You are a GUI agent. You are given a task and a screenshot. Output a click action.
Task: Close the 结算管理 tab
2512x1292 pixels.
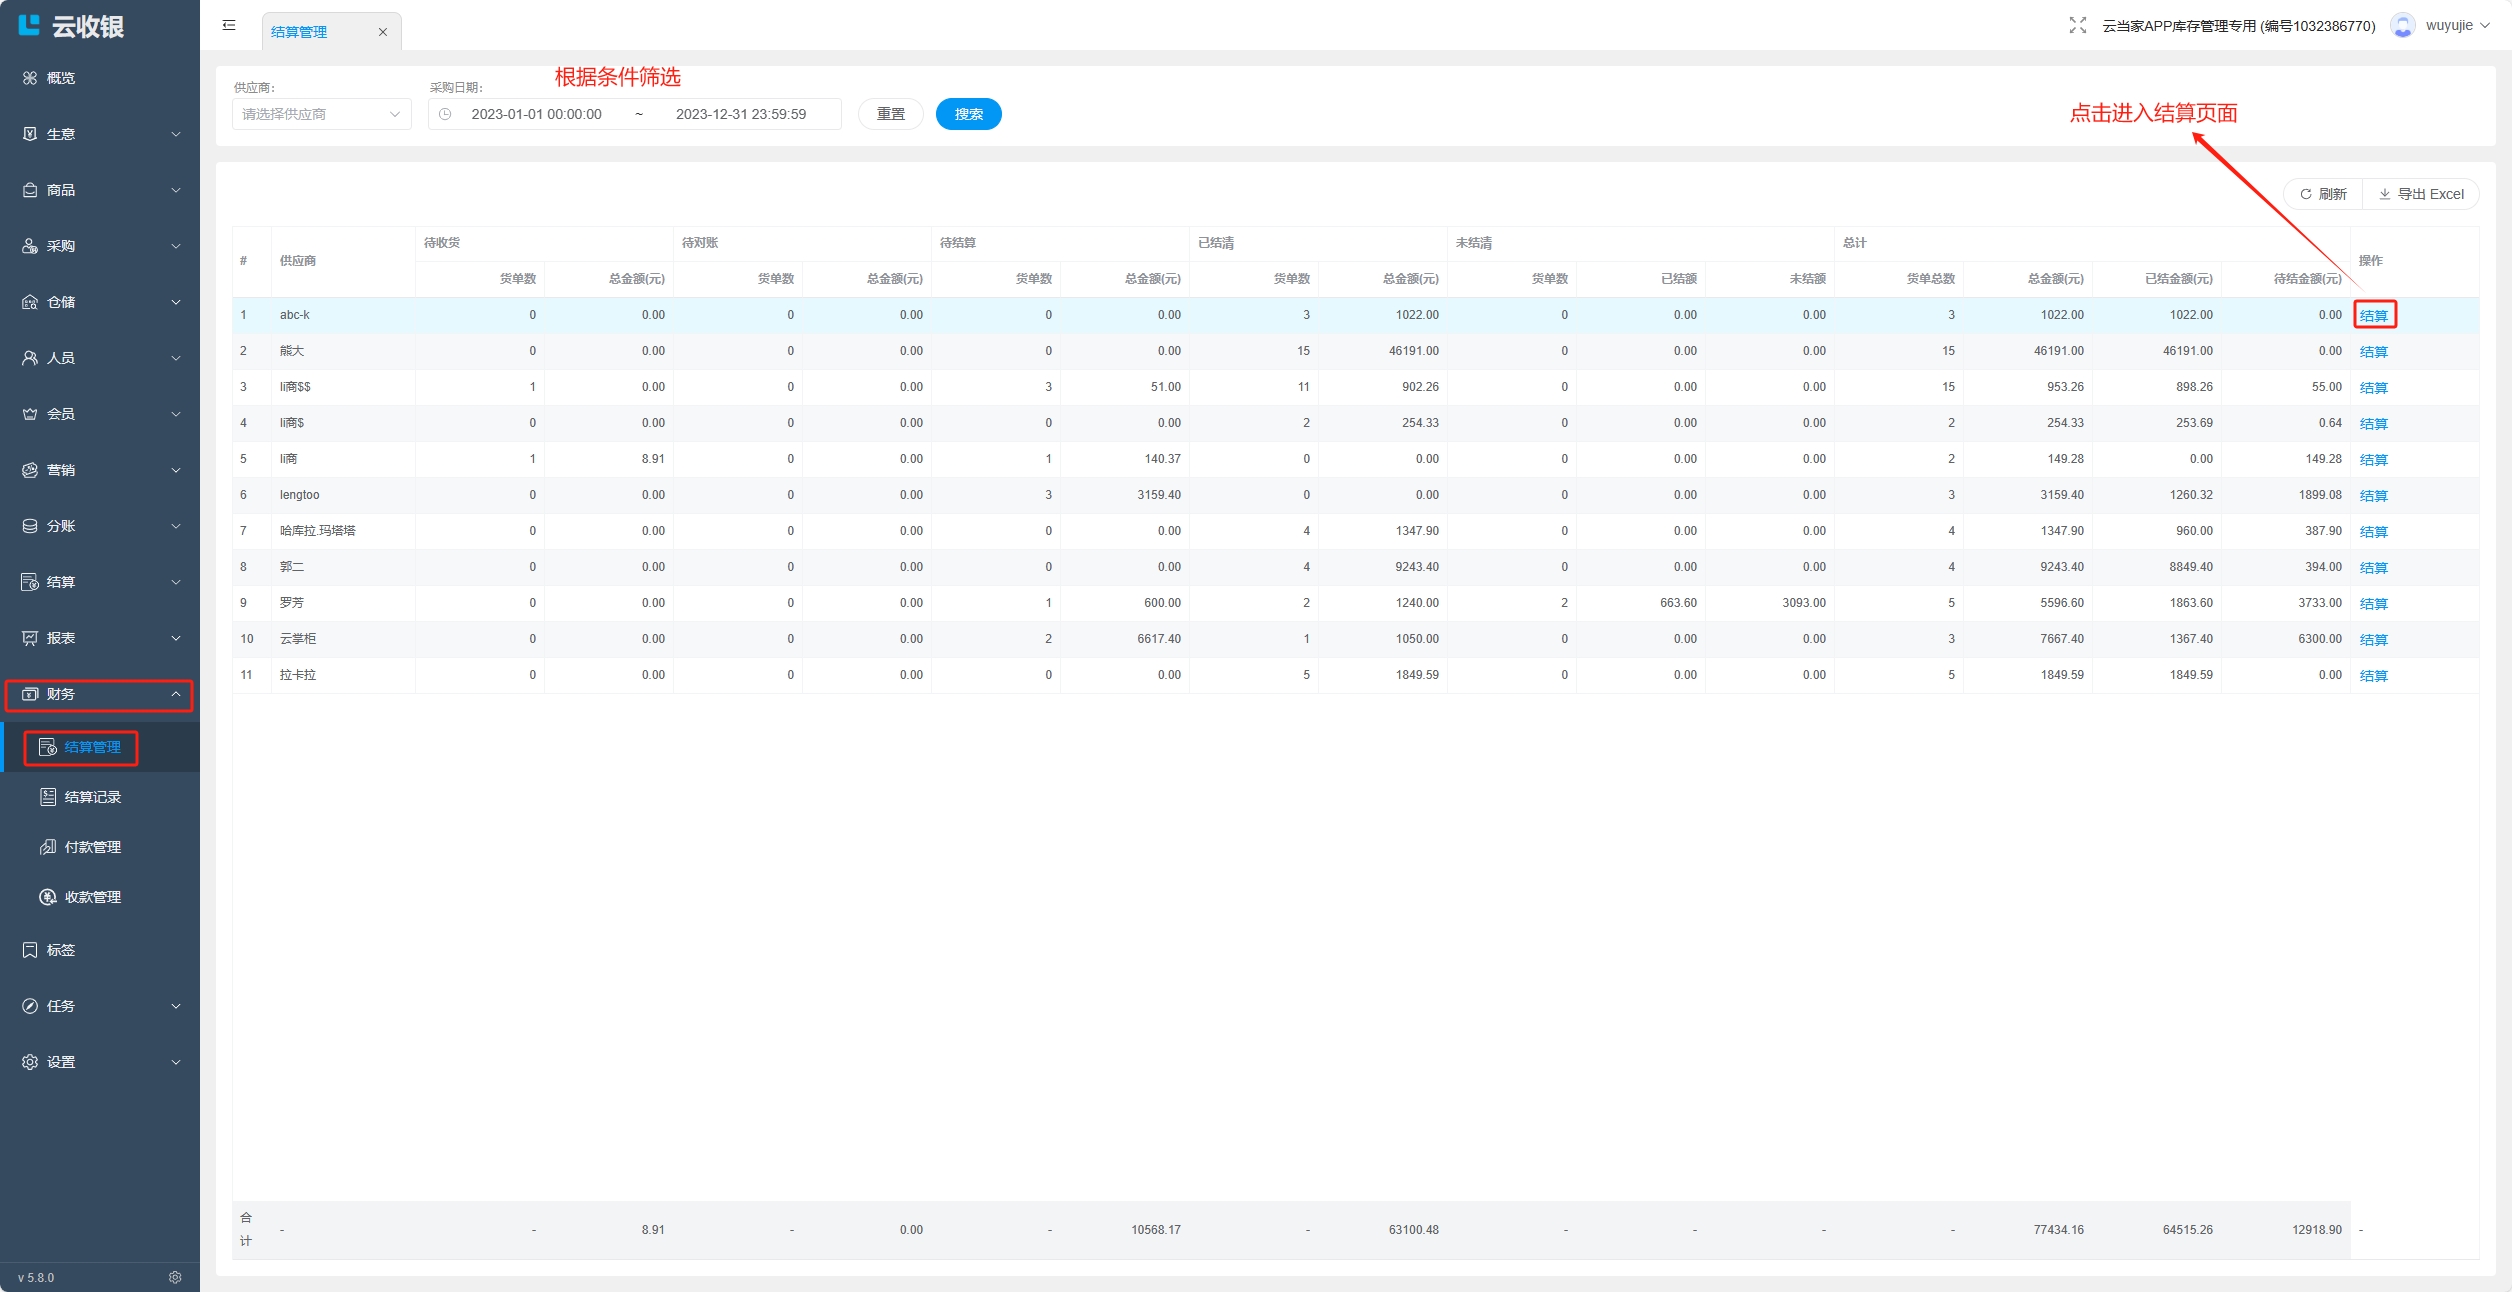pos(382,32)
